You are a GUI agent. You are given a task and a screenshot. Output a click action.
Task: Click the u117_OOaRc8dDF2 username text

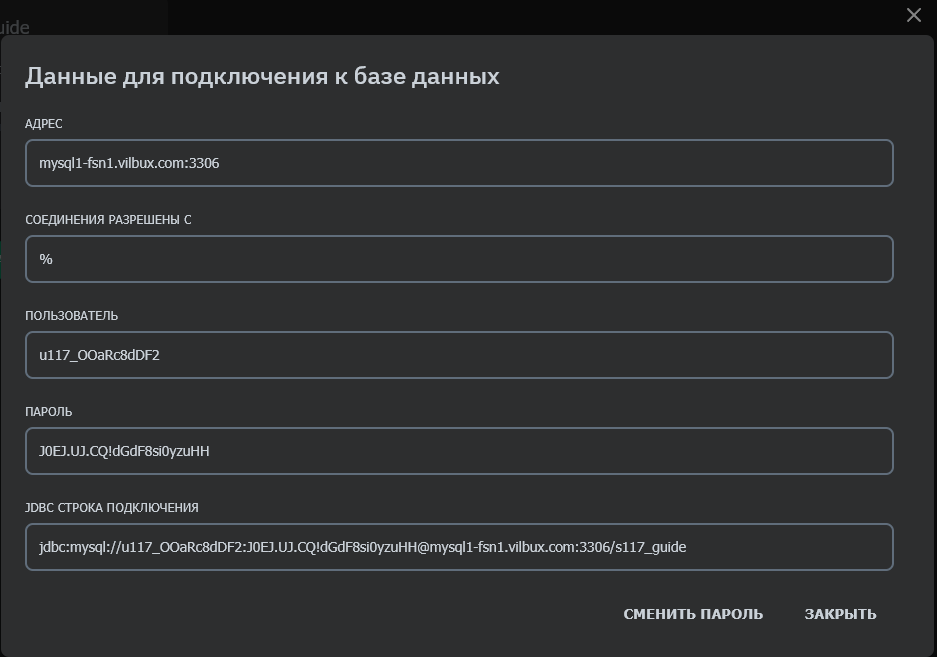102,354
